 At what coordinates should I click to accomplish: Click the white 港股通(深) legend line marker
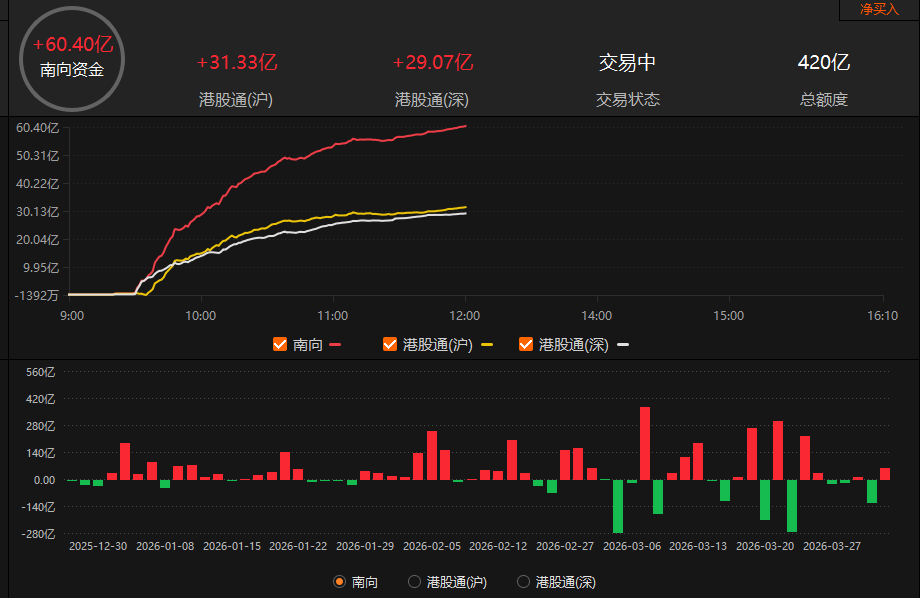pyautogui.click(x=623, y=345)
